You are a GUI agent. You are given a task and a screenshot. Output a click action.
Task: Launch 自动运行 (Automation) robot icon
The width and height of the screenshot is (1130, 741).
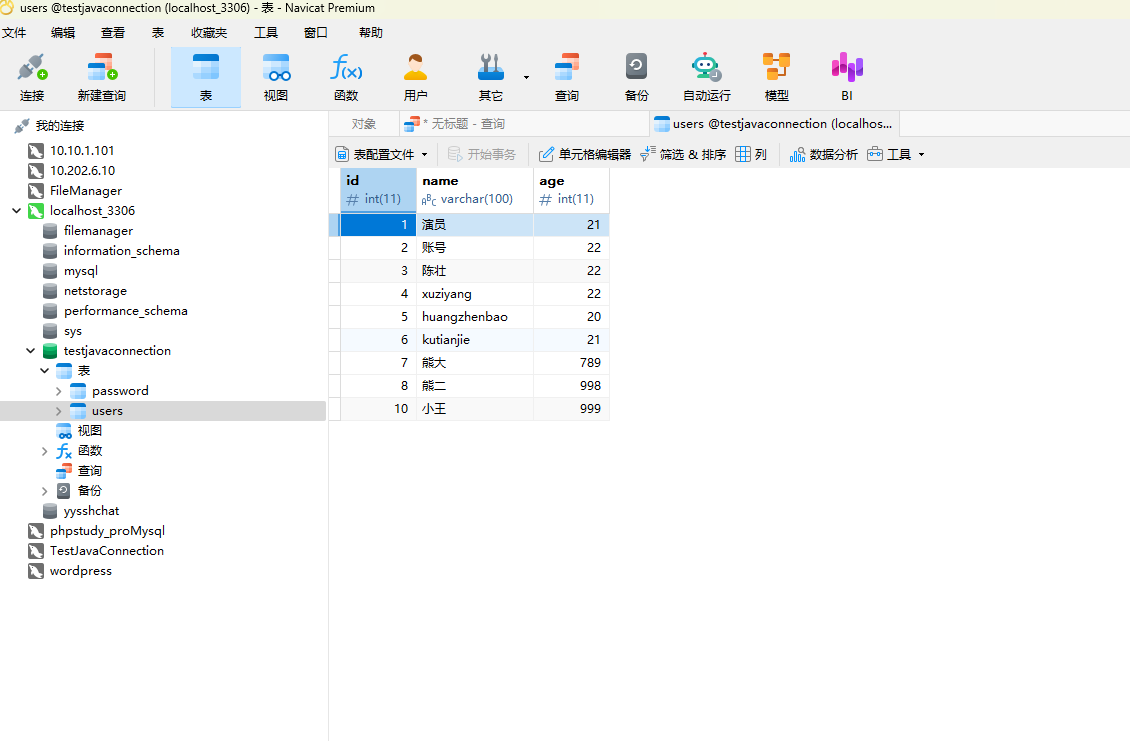pyautogui.click(x=706, y=77)
